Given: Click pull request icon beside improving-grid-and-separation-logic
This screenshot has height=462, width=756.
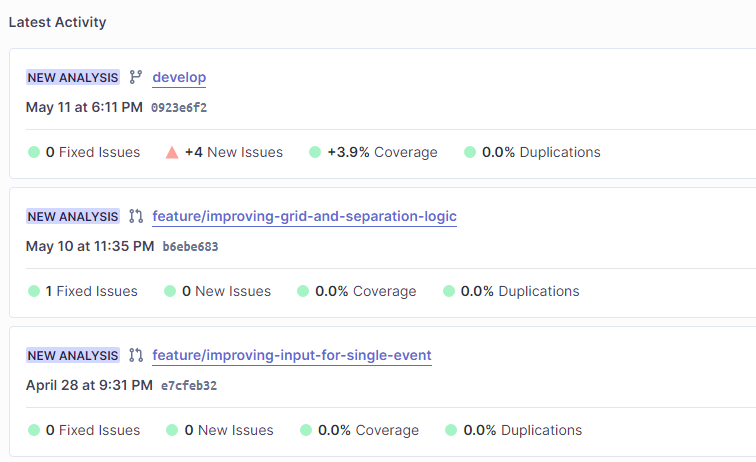Looking at the screenshot, I should 136,216.
